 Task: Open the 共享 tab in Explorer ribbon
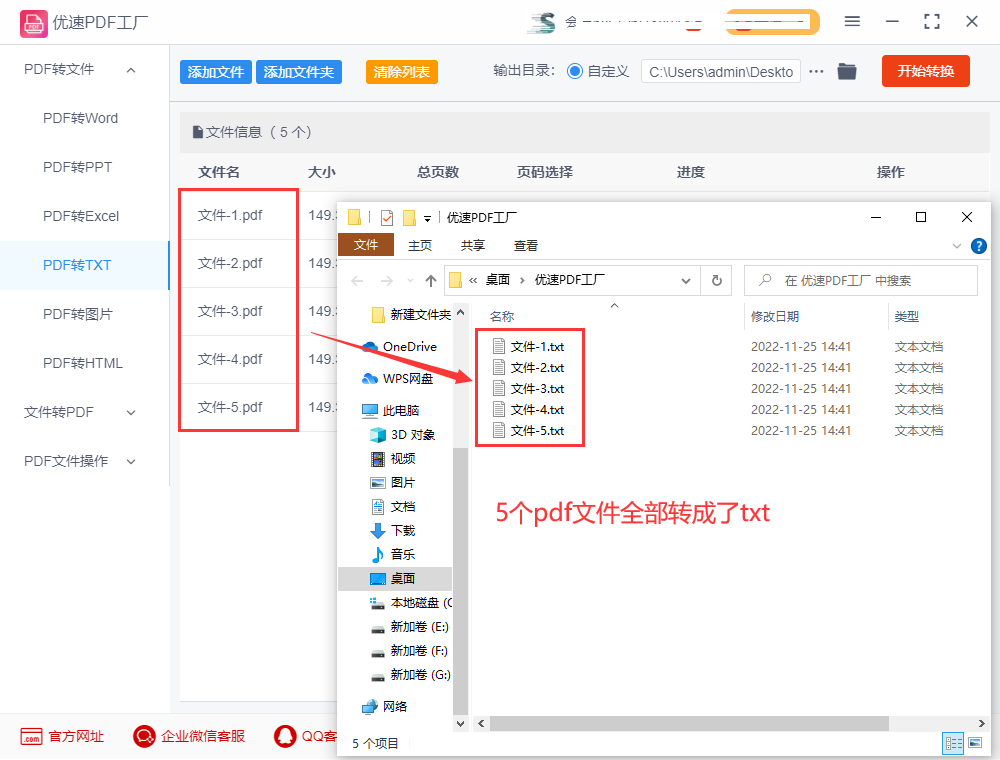(473, 245)
